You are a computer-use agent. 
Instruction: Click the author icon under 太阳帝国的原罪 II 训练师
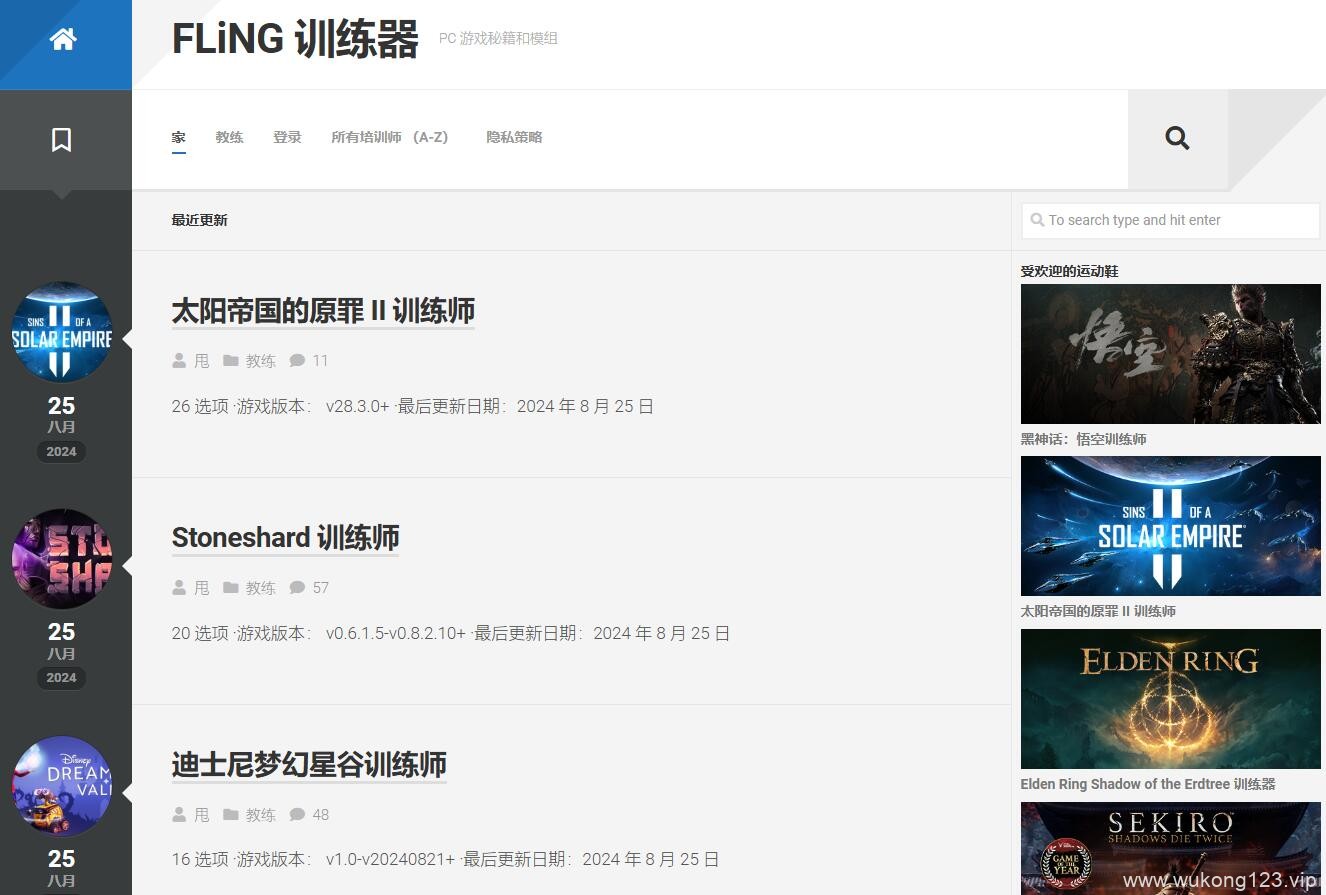point(179,360)
